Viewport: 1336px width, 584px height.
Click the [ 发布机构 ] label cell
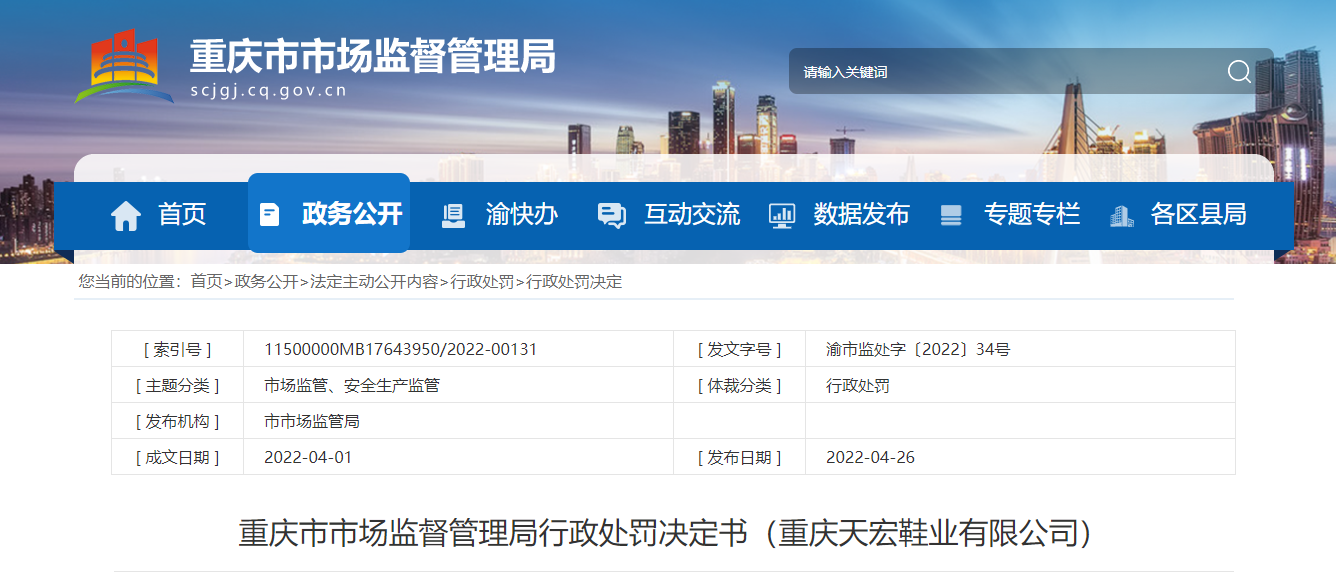pos(177,421)
